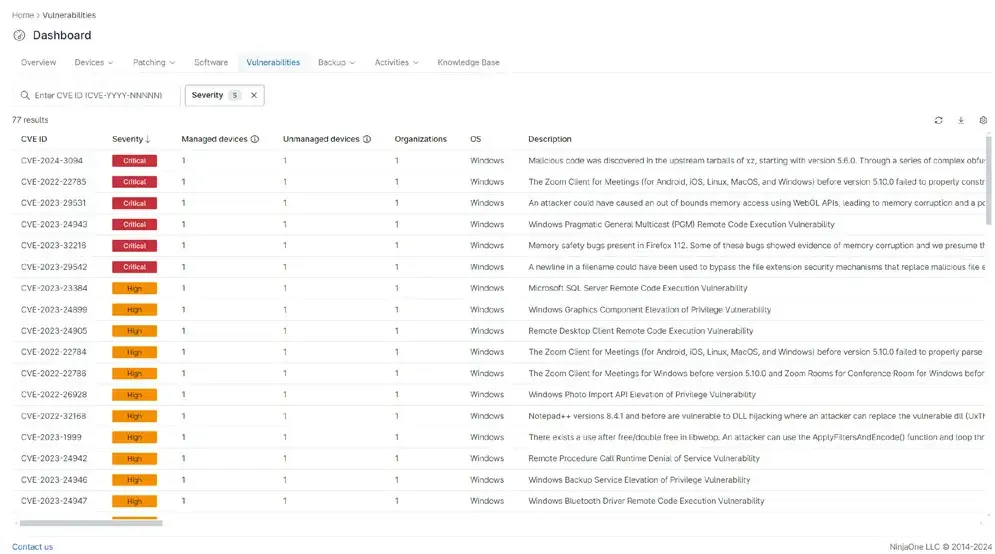
Task: Open the Knowledge Base tab
Action: click(x=468, y=62)
